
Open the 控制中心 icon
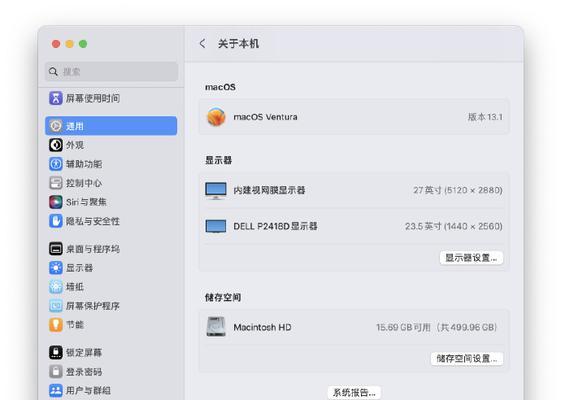pos(55,183)
